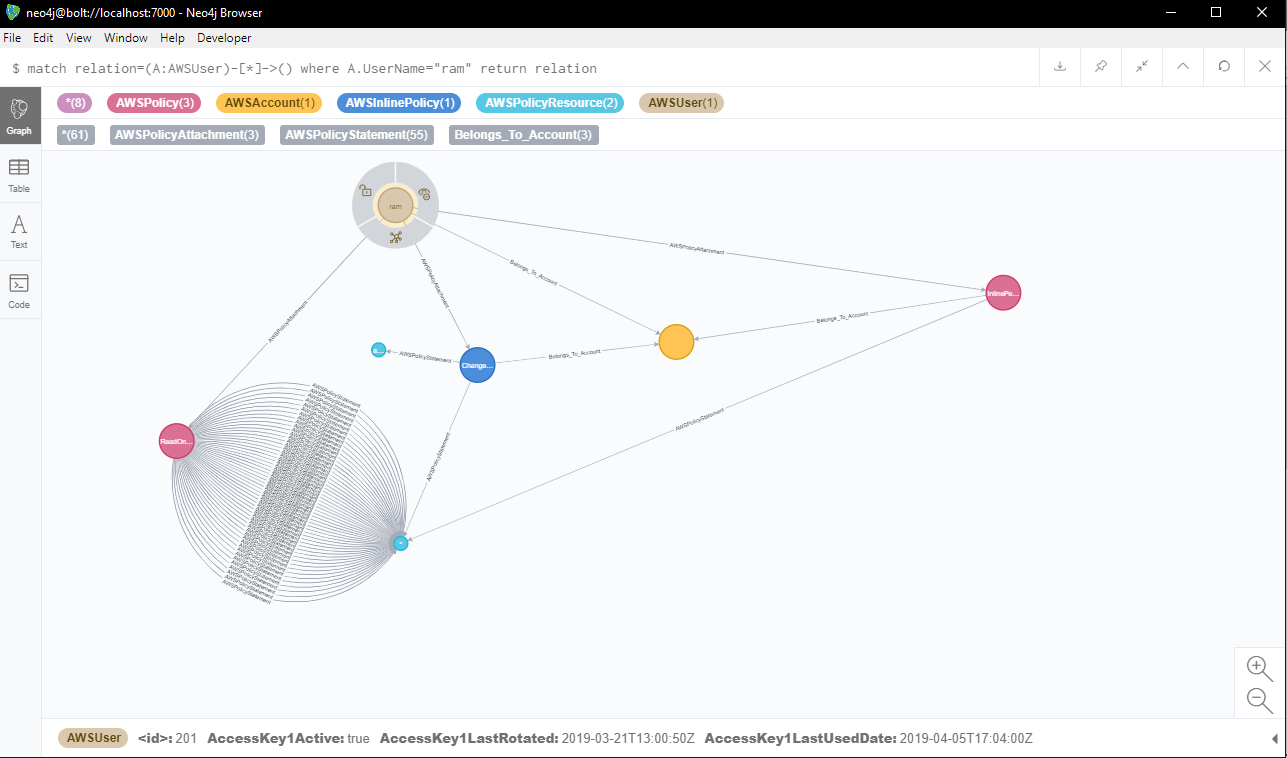
Task: Select the AWSUser(1) node label
Action: click(x=682, y=103)
